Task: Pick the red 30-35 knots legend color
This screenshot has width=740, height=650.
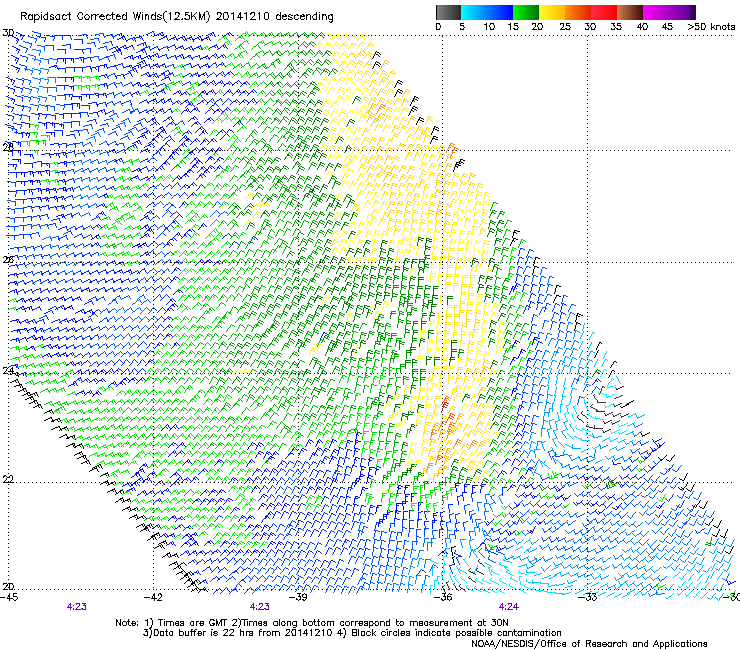Action: pos(604,12)
